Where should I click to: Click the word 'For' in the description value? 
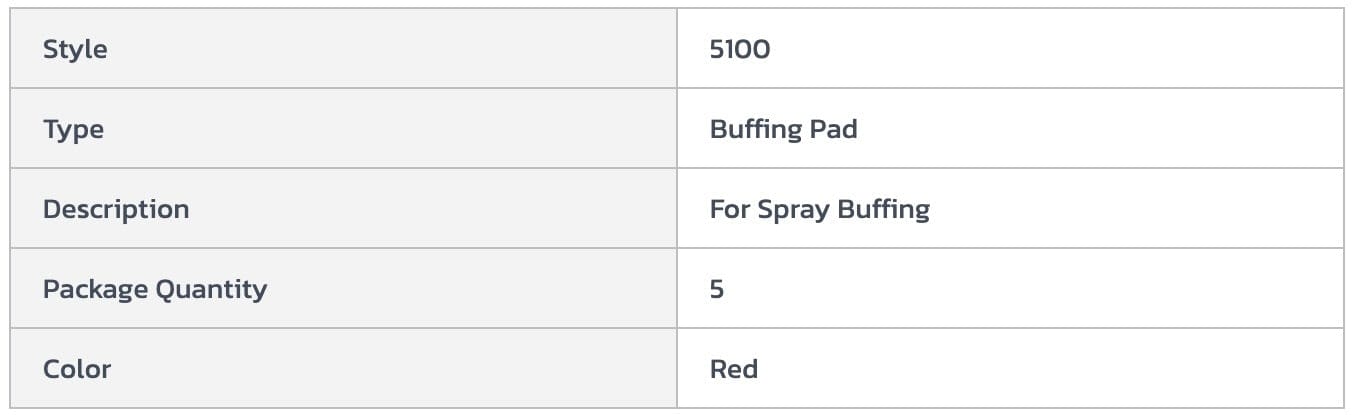(x=729, y=209)
